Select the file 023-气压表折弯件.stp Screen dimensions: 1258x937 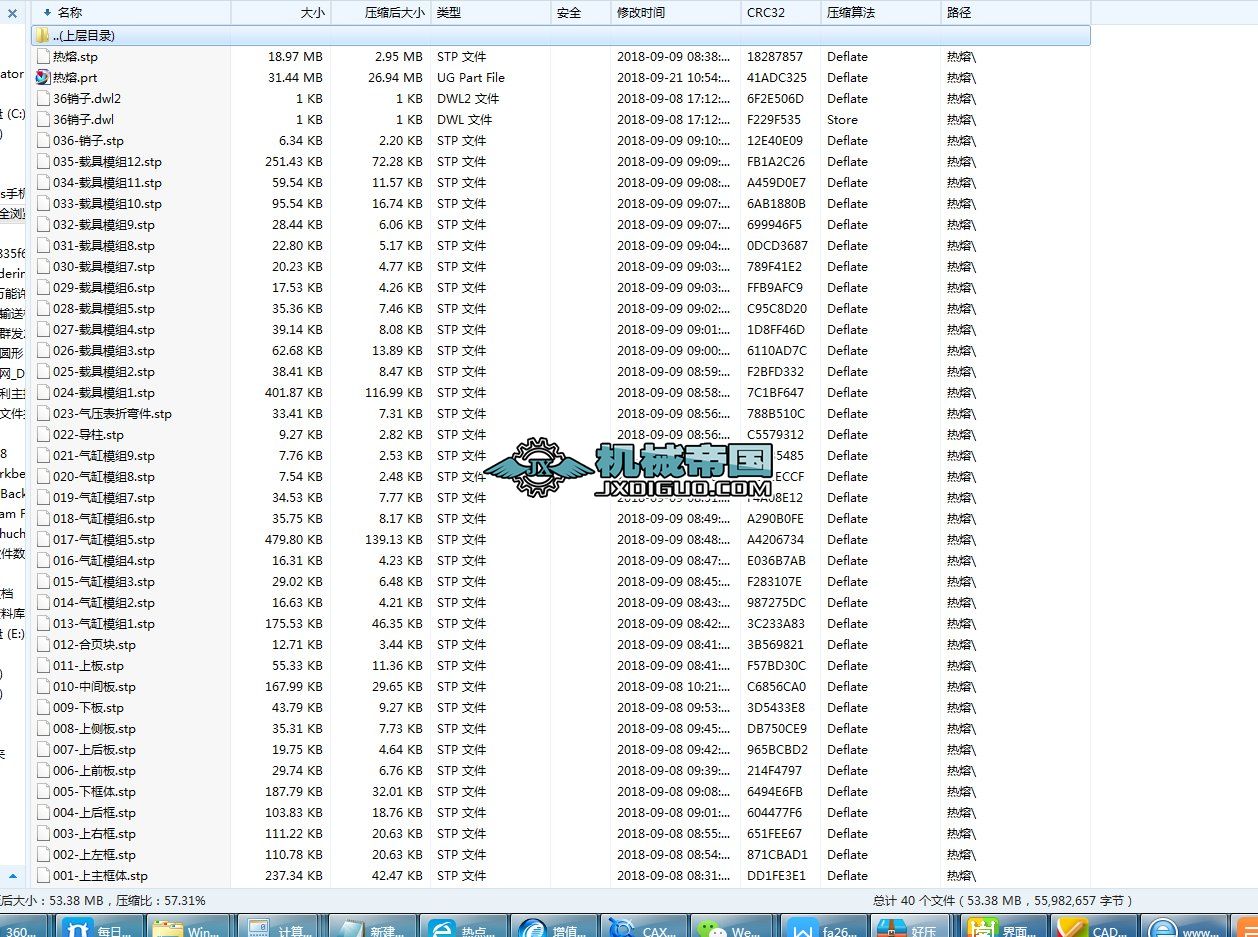(112, 413)
